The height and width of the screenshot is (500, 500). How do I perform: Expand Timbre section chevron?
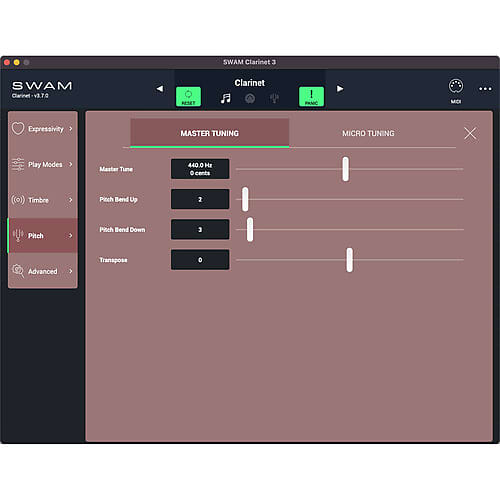(71, 200)
